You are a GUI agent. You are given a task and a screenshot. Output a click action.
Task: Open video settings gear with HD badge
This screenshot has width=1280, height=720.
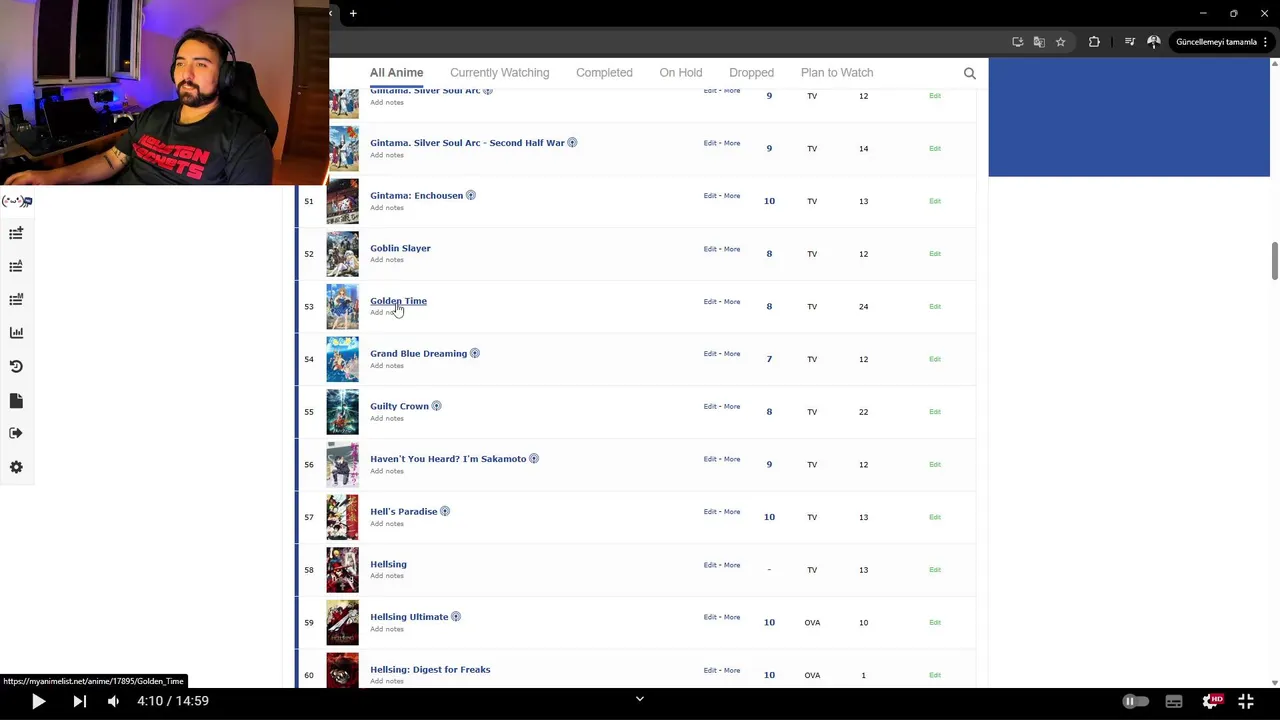click(x=1211, y=701)
